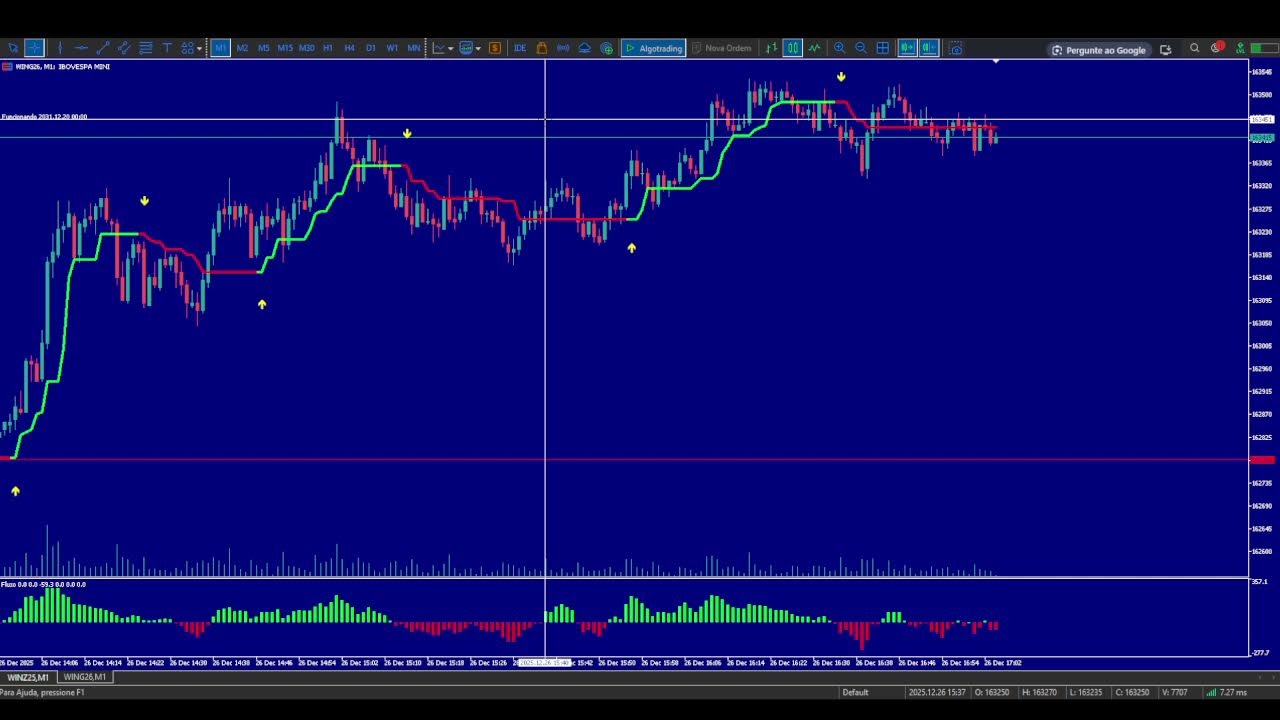Draw a vertical line on chart
Image resolution: width=1280 pixels, height=720 pixels.
tap(60, 48)
